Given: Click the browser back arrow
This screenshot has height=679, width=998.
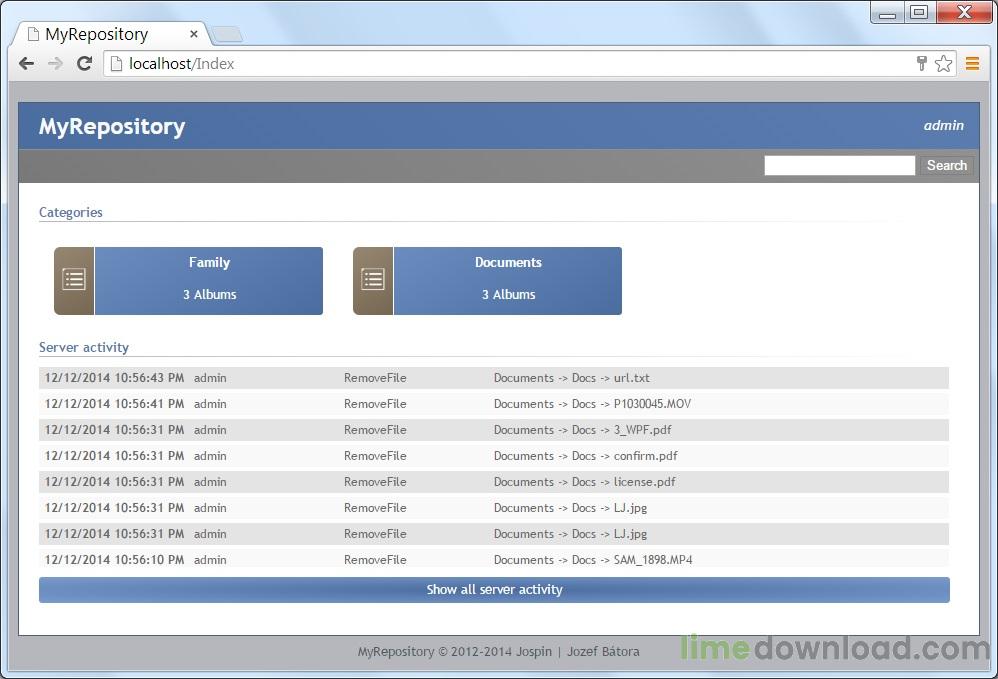Looking at the screenshot, I should point(26,63).
